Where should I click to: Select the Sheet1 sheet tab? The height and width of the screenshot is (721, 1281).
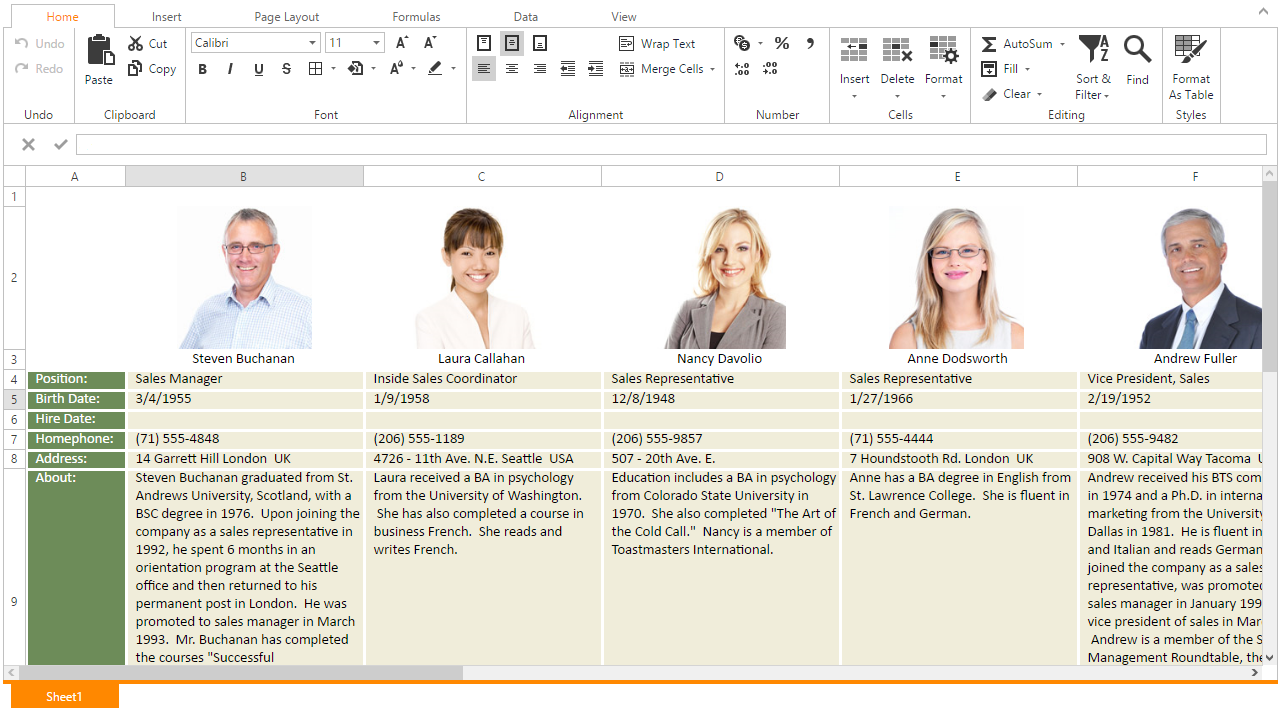pyautogui.click(x=64, y=696)
